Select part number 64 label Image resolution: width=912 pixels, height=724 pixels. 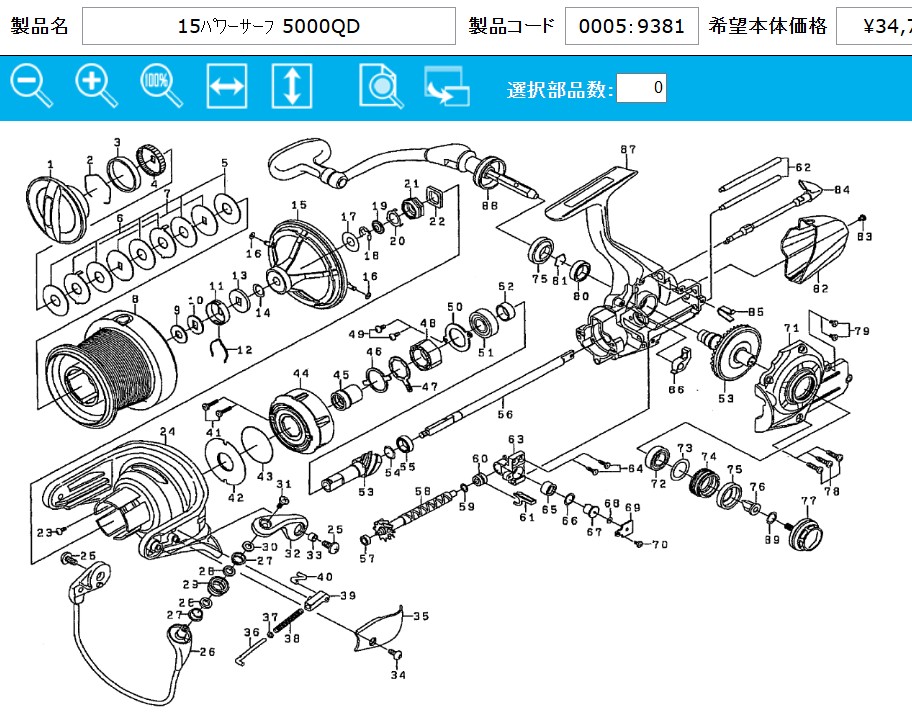tap(635, 469)
